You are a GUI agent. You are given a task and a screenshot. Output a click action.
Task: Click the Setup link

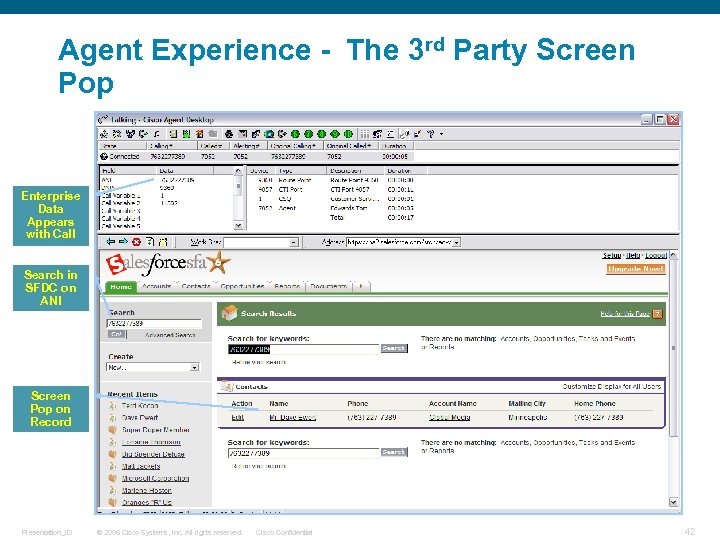coord(611,255)
